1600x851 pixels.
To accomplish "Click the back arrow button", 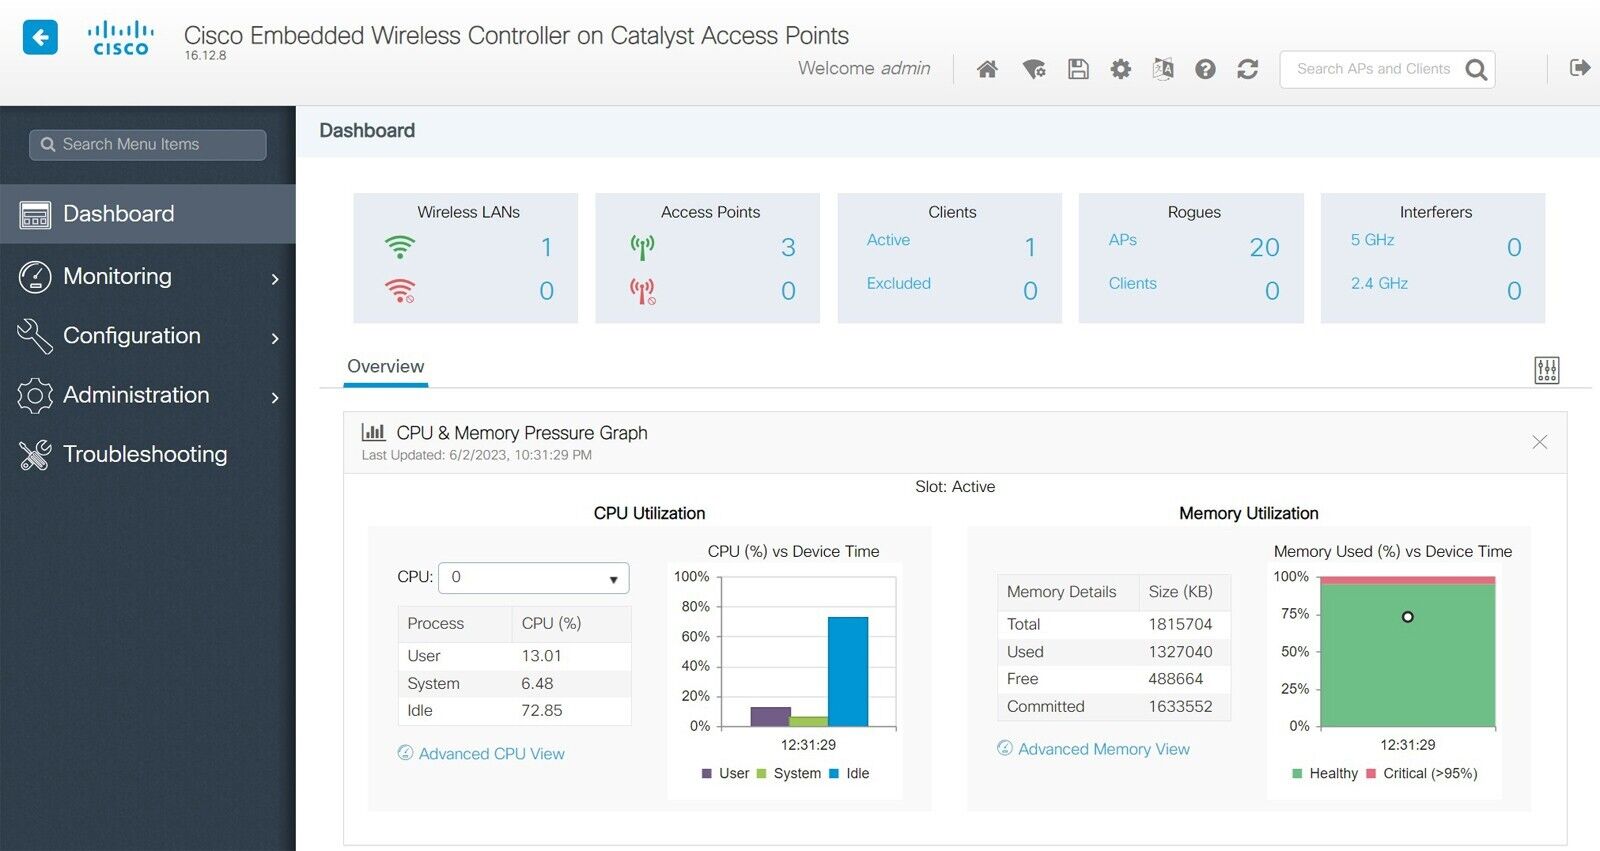I will point(40,38).
